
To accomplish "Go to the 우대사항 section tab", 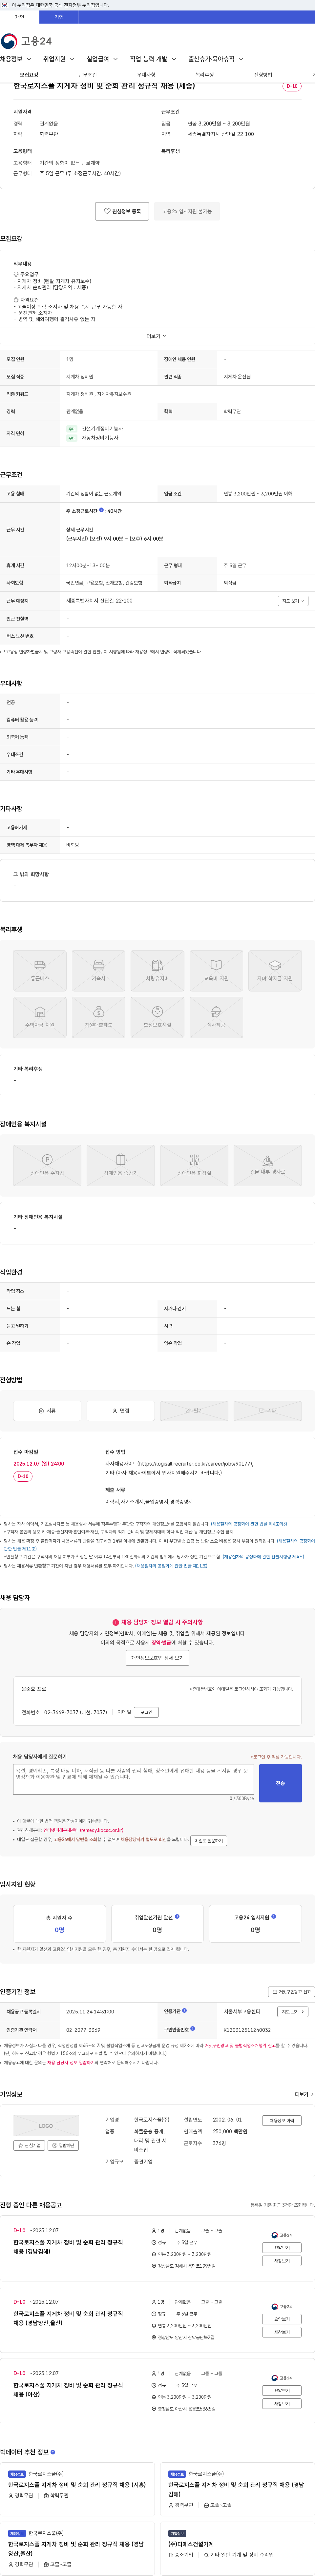I will pos(146,75).
